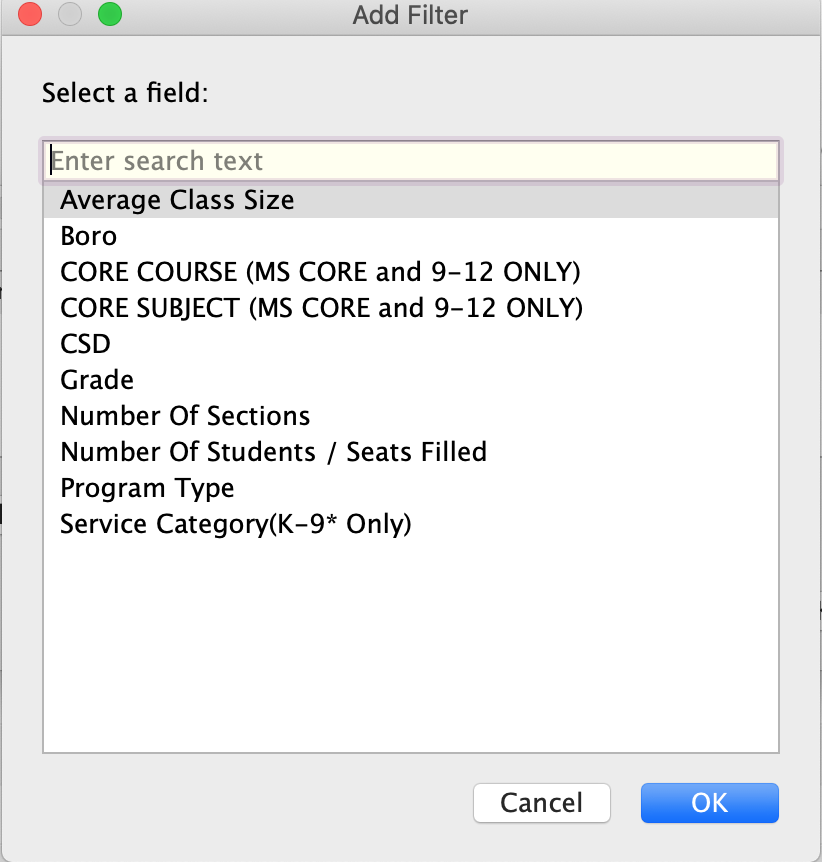Select the Program Type field
Image resolution: width=822 pixels, height=862 pixels.
pos(147,488)
